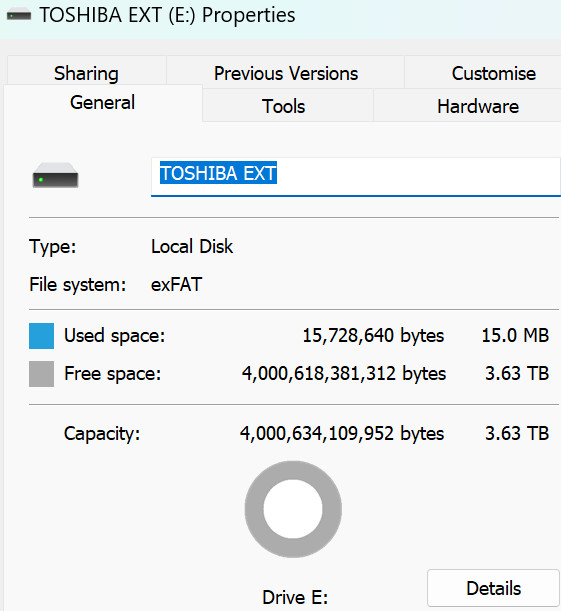Click the TOSHIBA EXT drive name field
The width and height of the screenshot is (561, 611).
point(356,177)
